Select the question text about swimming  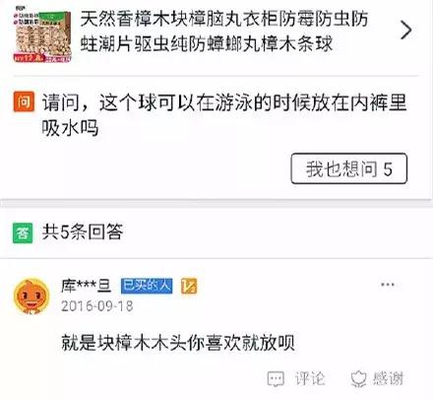[224, 115]
